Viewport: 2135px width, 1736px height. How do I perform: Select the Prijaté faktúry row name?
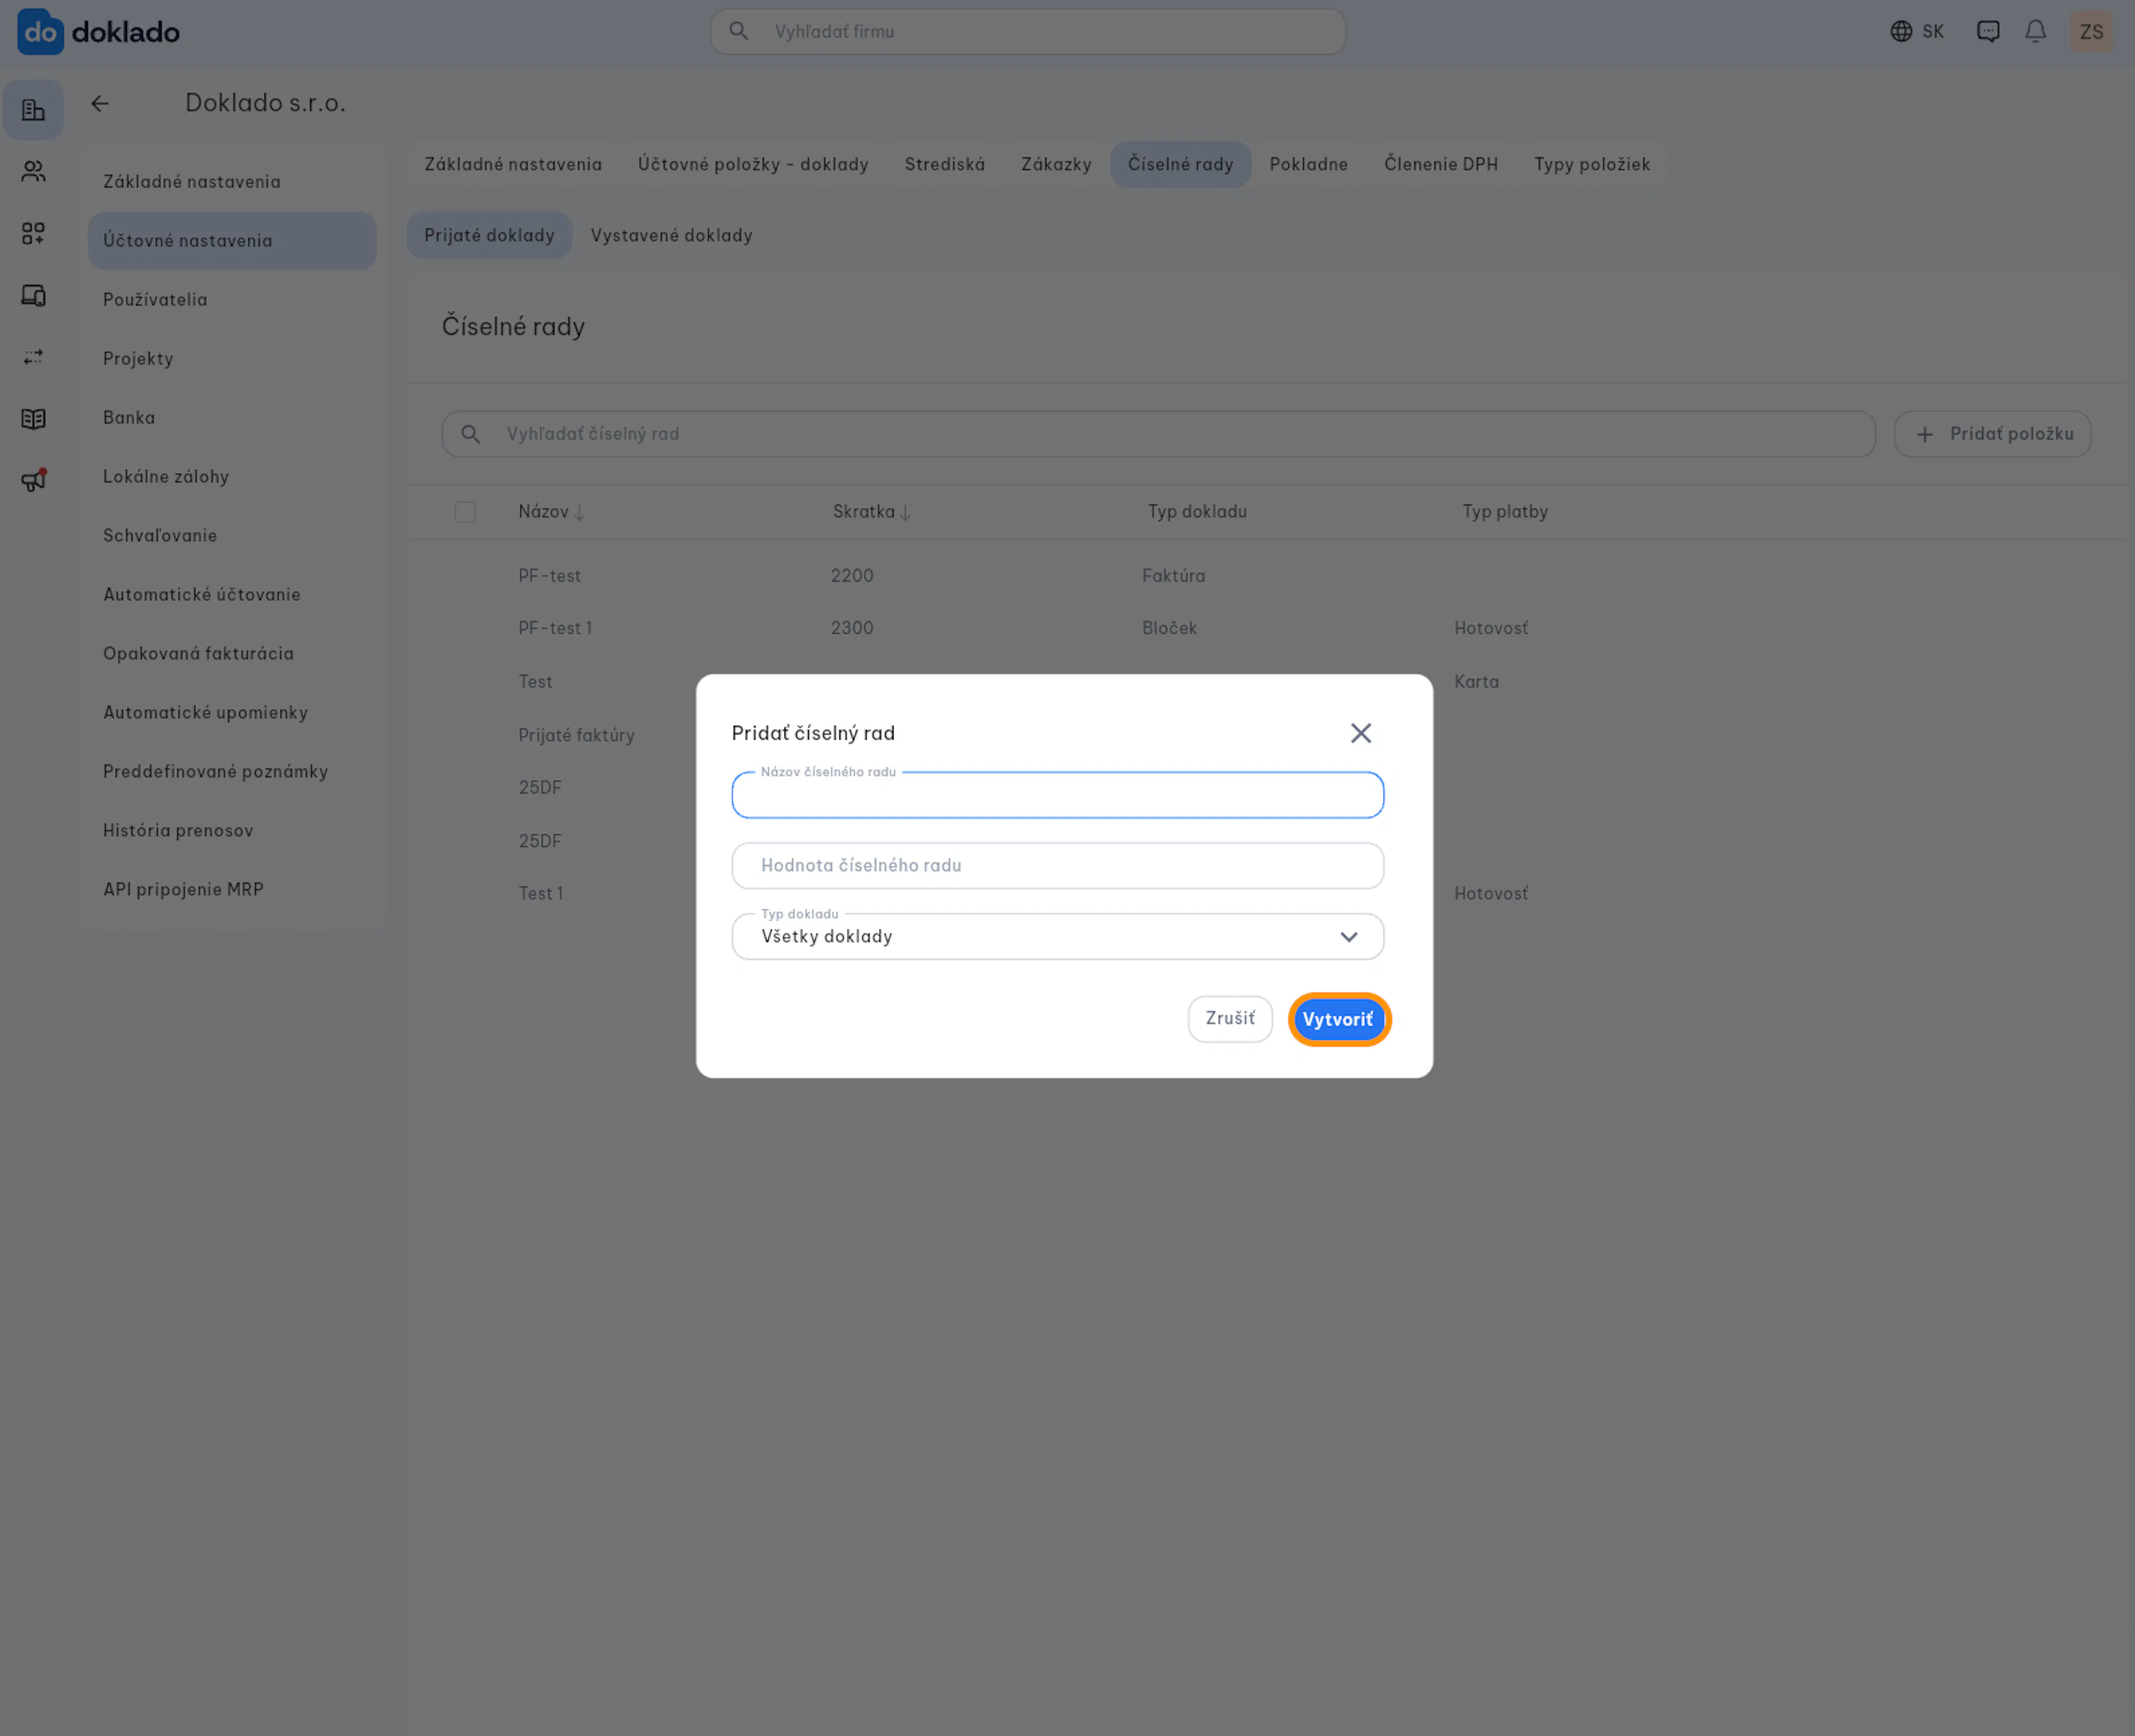pos(576,736)
